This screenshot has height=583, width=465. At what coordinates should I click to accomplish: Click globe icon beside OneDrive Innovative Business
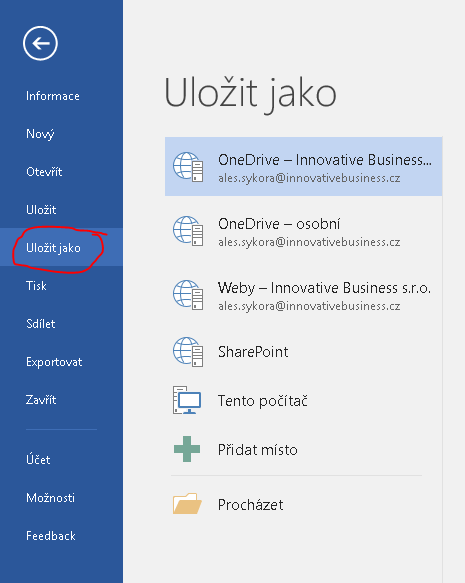coord(188,167)
